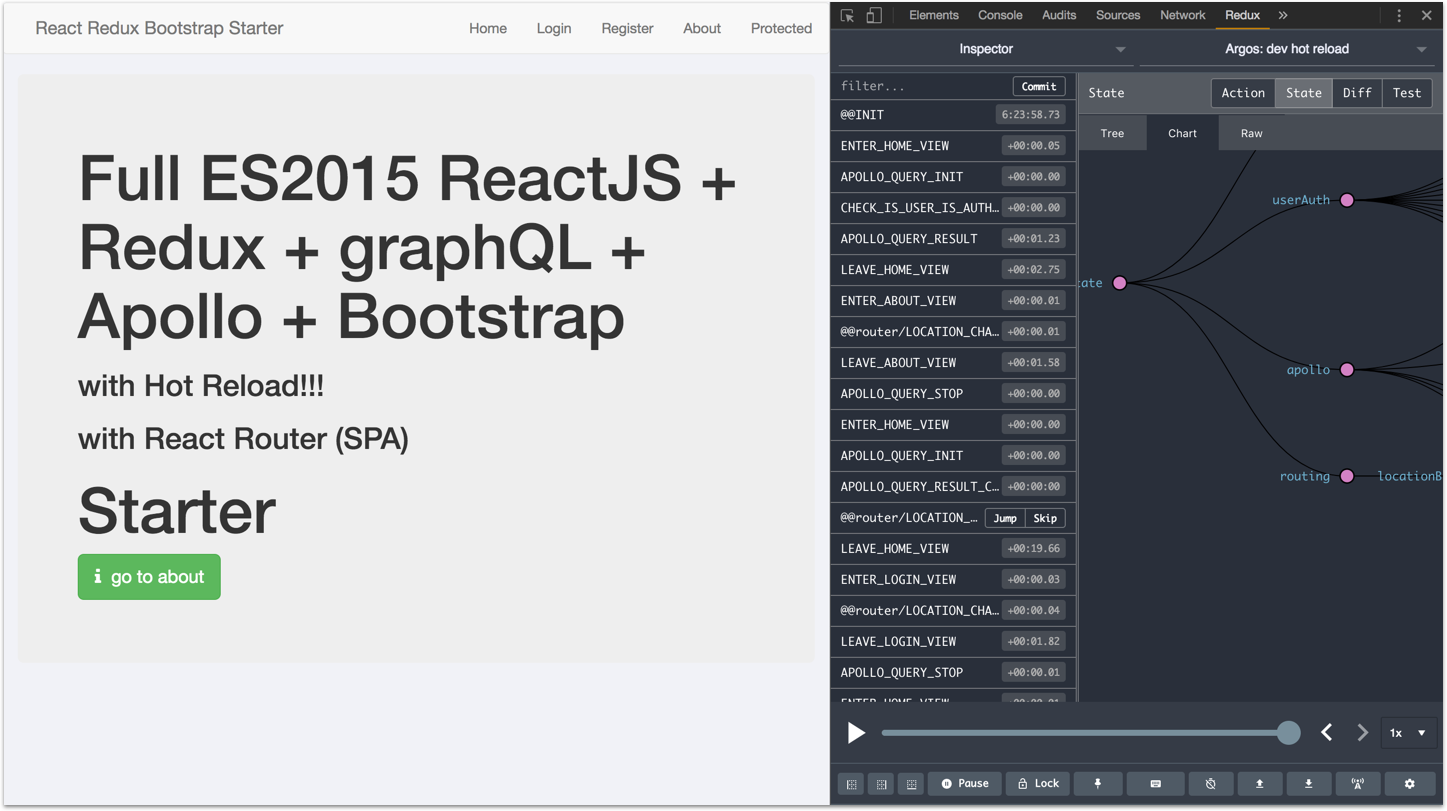Open remote monitoring antenna icon
The width and height of the screenshot is (1447, 811).
[1357, 784]
